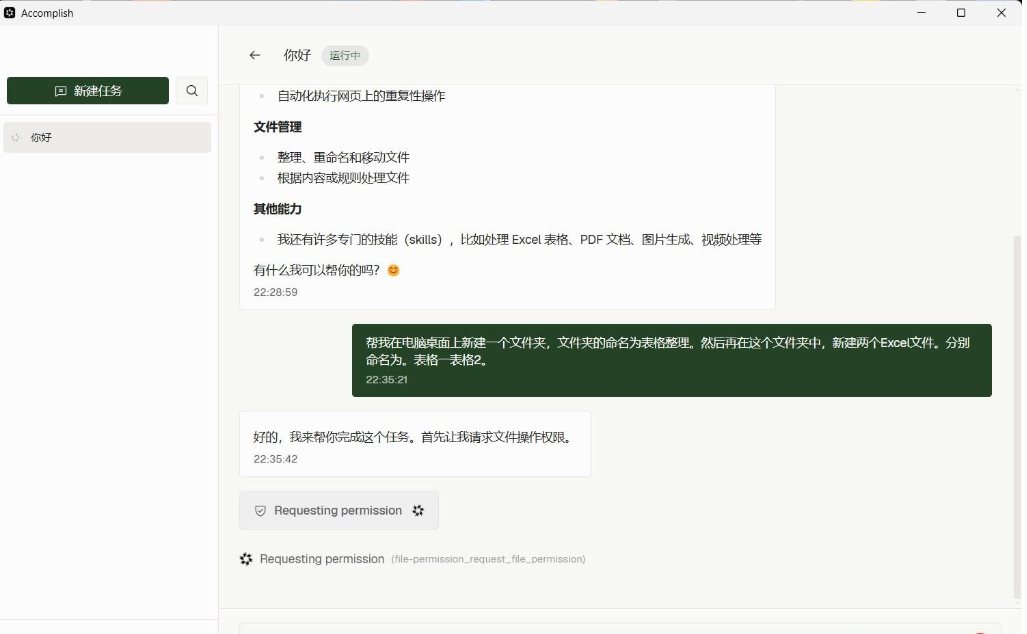
Task: Click the smiley emoji in the assistant message
Action: click(392, 270)
